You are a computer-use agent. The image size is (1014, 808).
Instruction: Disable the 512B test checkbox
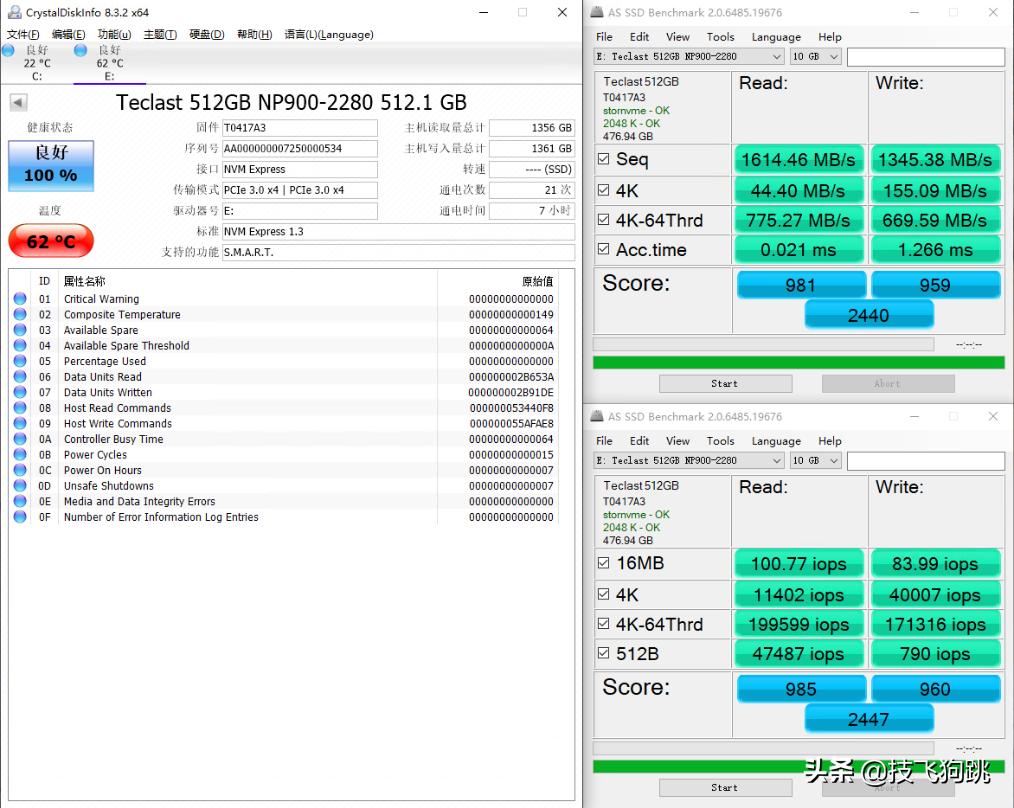click(603, 654)
